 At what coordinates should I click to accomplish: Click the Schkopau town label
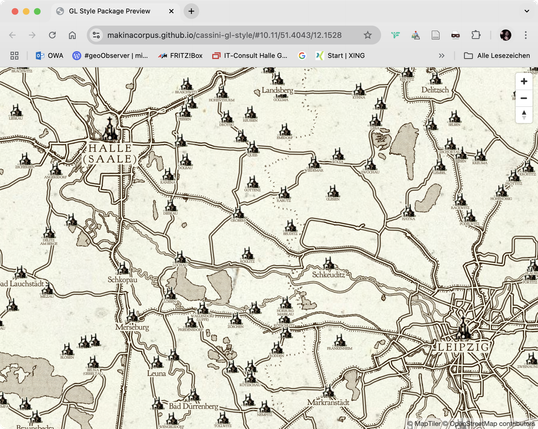coord(122,279)
